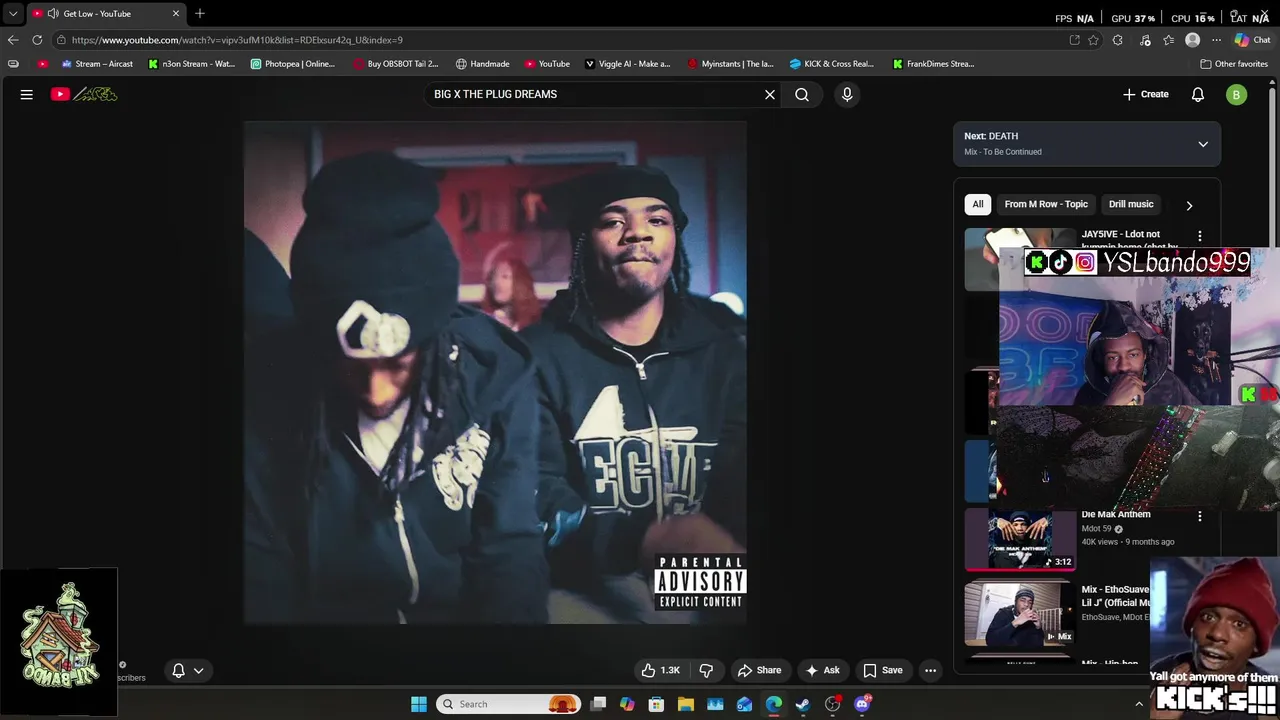Screen dimensions: 1280x720
Task: Toggle channel notification bell below video
Action: tap(178, 670)
